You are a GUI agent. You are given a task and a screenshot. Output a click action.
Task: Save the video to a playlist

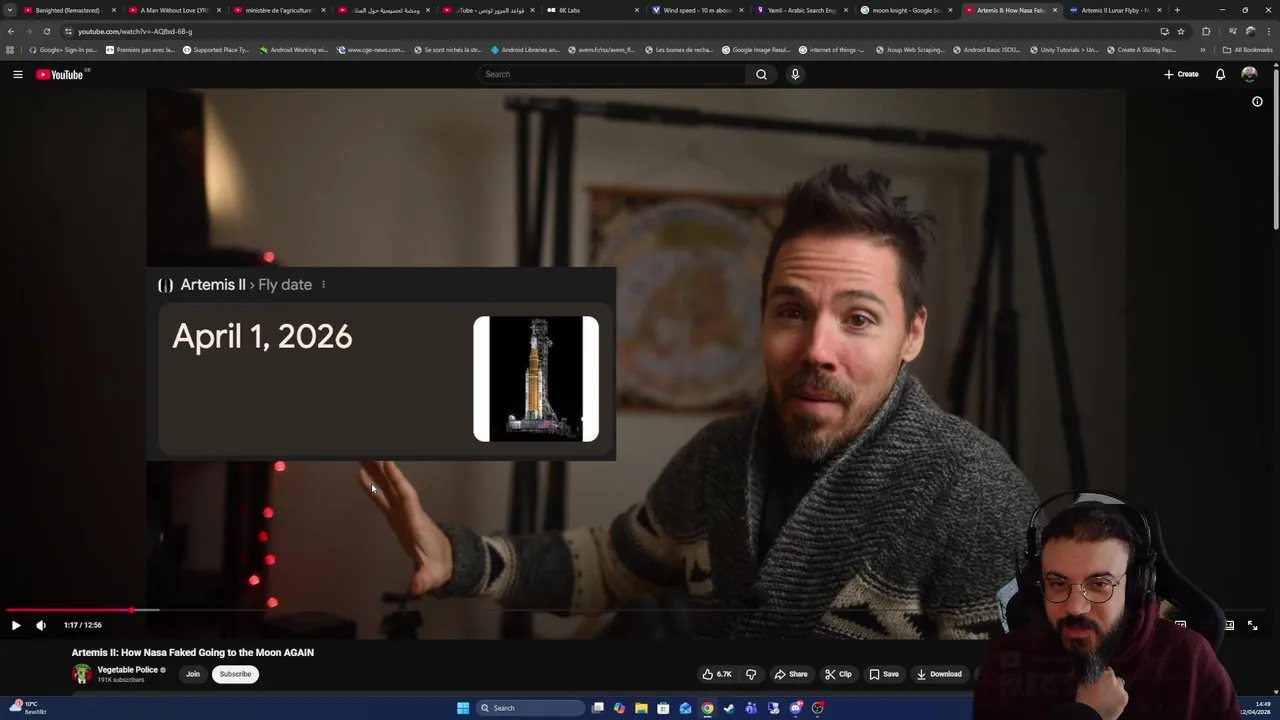tap(884, 674)
